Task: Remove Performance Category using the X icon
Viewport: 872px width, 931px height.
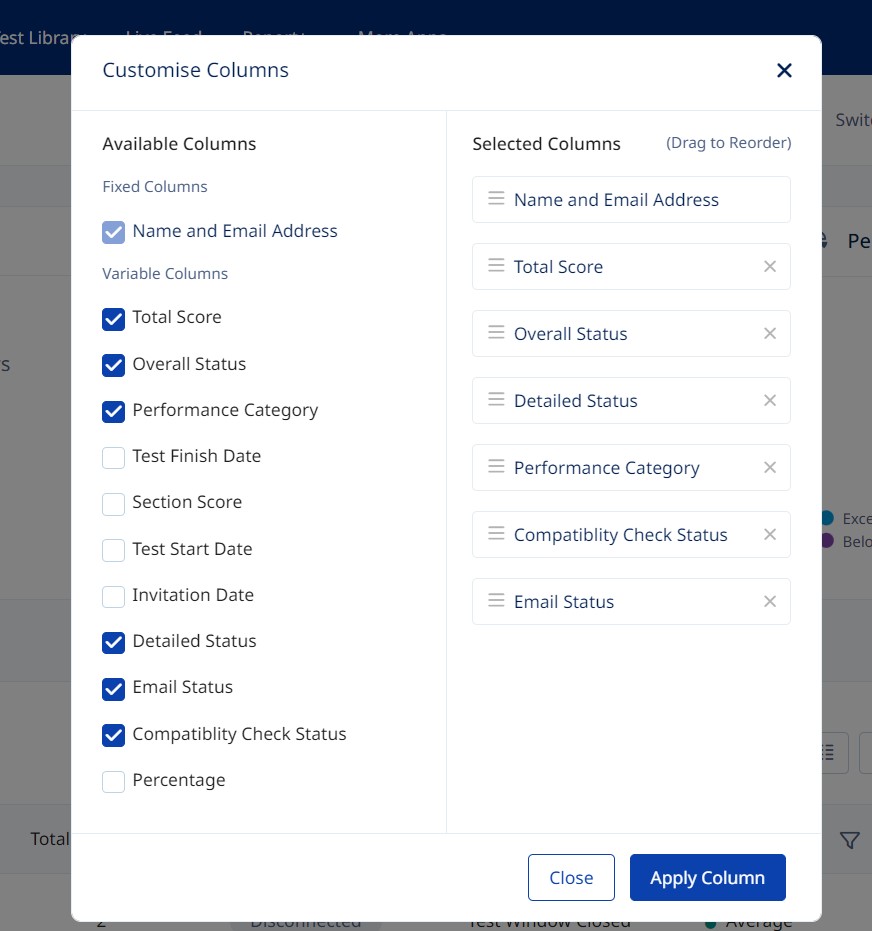Action: [769, 467]
